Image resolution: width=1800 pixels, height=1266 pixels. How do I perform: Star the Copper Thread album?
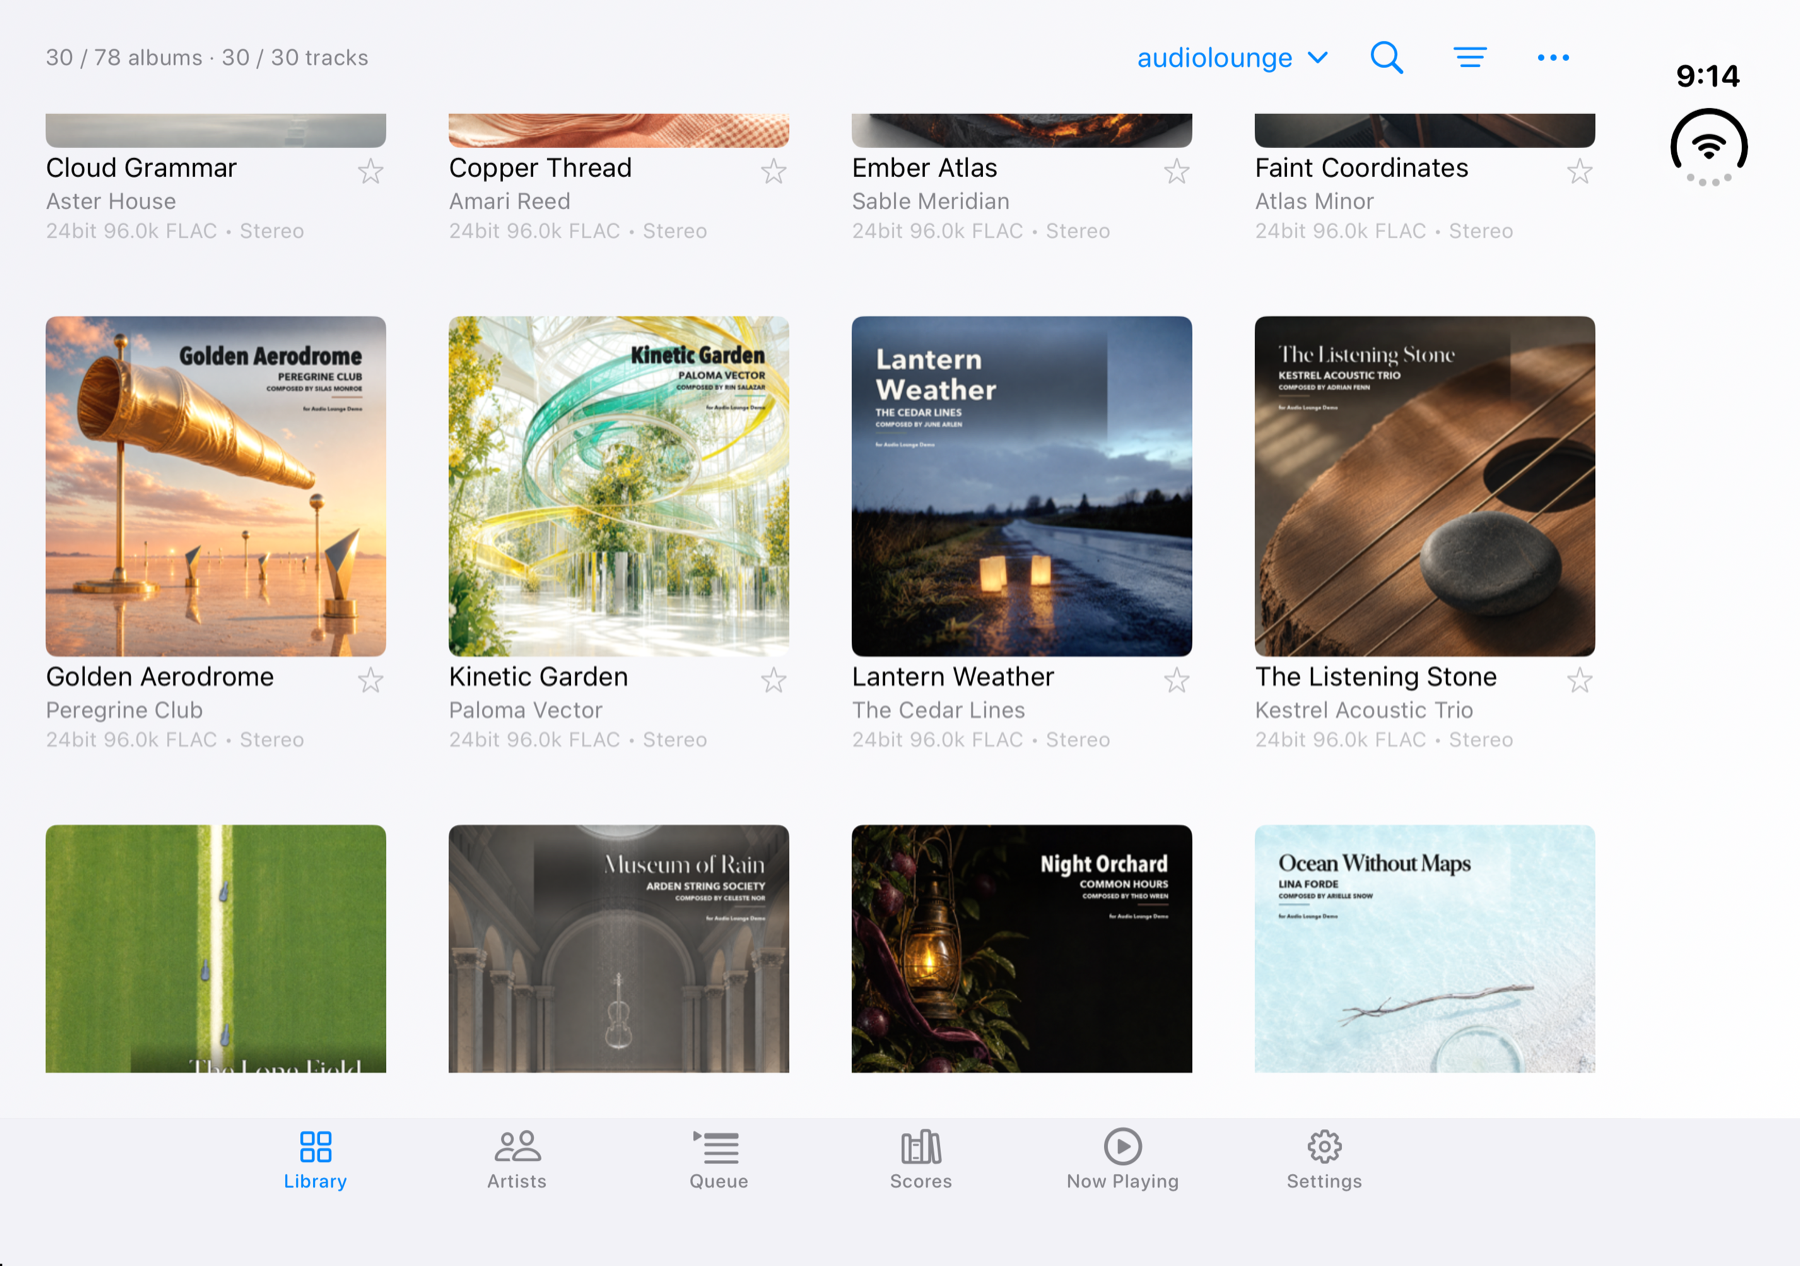click(x=774, y=172)
